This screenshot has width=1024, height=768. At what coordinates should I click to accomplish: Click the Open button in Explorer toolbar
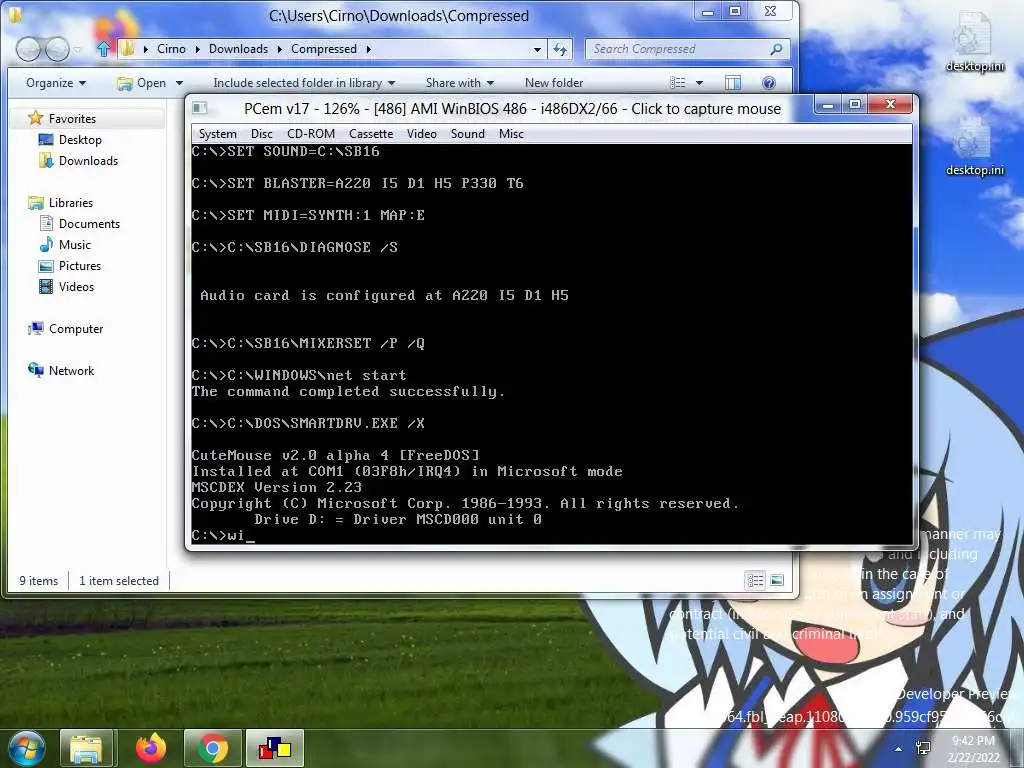142,83
